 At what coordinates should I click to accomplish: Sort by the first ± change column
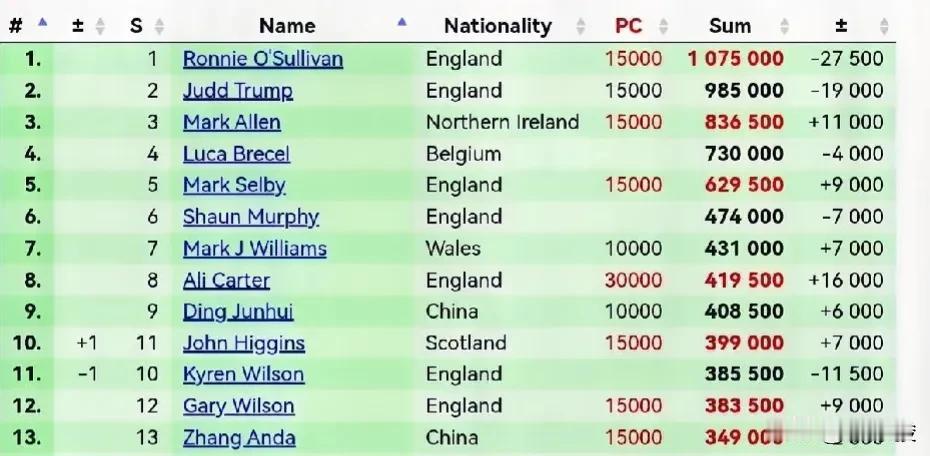point(100,26)
